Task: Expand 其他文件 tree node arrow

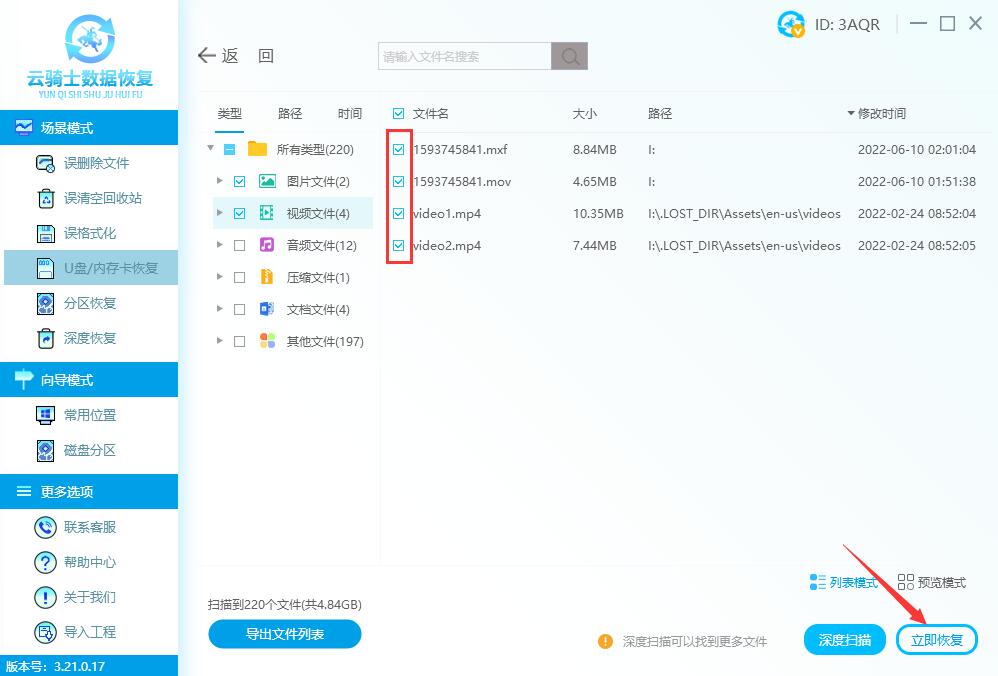Action: (220, 341)
